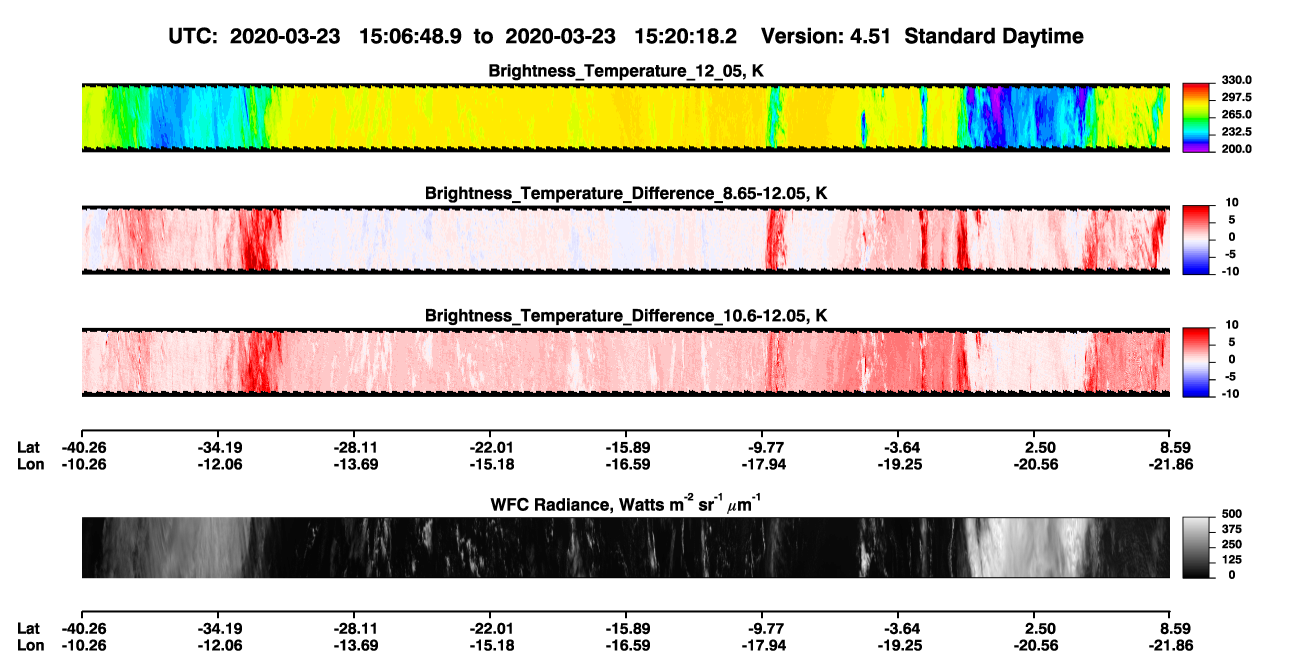Click the "Lat" row label below WFC panel
The image size is (1300, 667).
(x=28, y=628)
